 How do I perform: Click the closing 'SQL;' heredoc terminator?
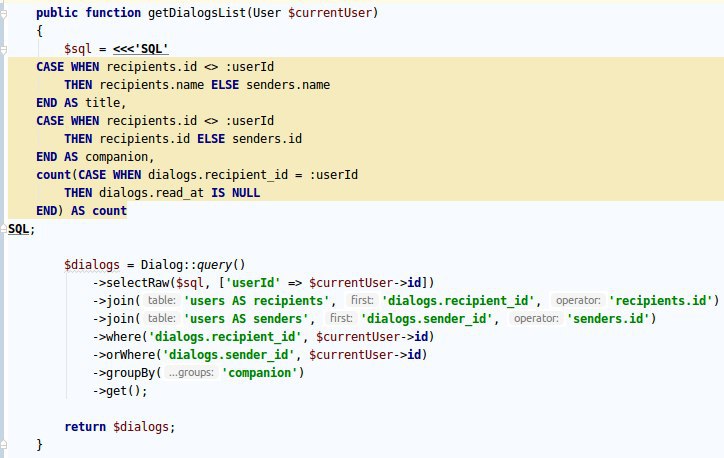coord(21,229)
